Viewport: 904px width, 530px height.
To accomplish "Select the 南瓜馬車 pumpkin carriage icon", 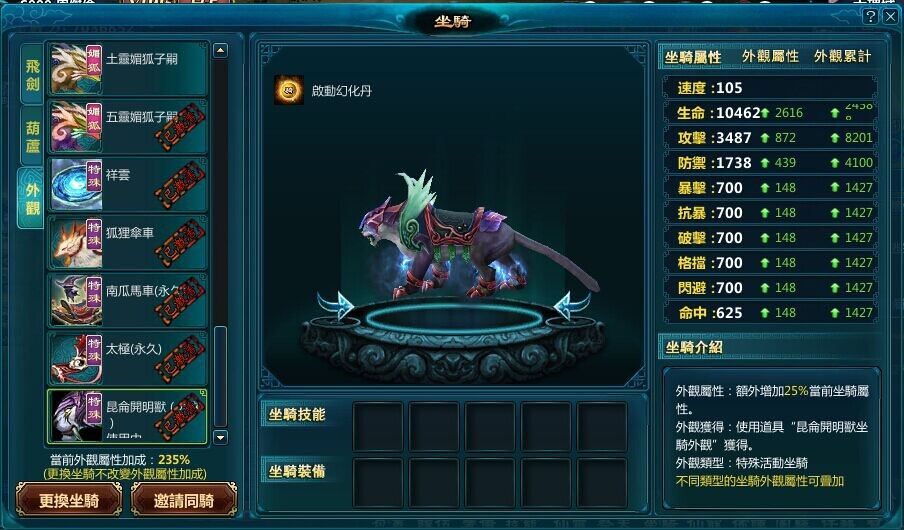I will tap(76, 300).
